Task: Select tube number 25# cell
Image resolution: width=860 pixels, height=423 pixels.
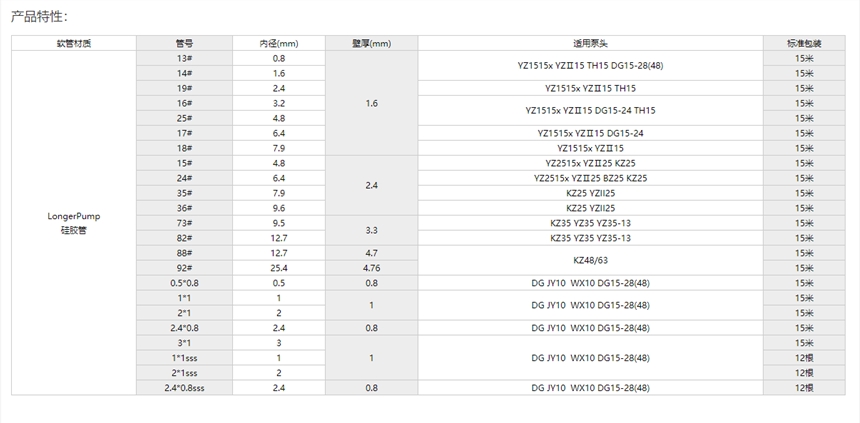Action: coord(184,118)
